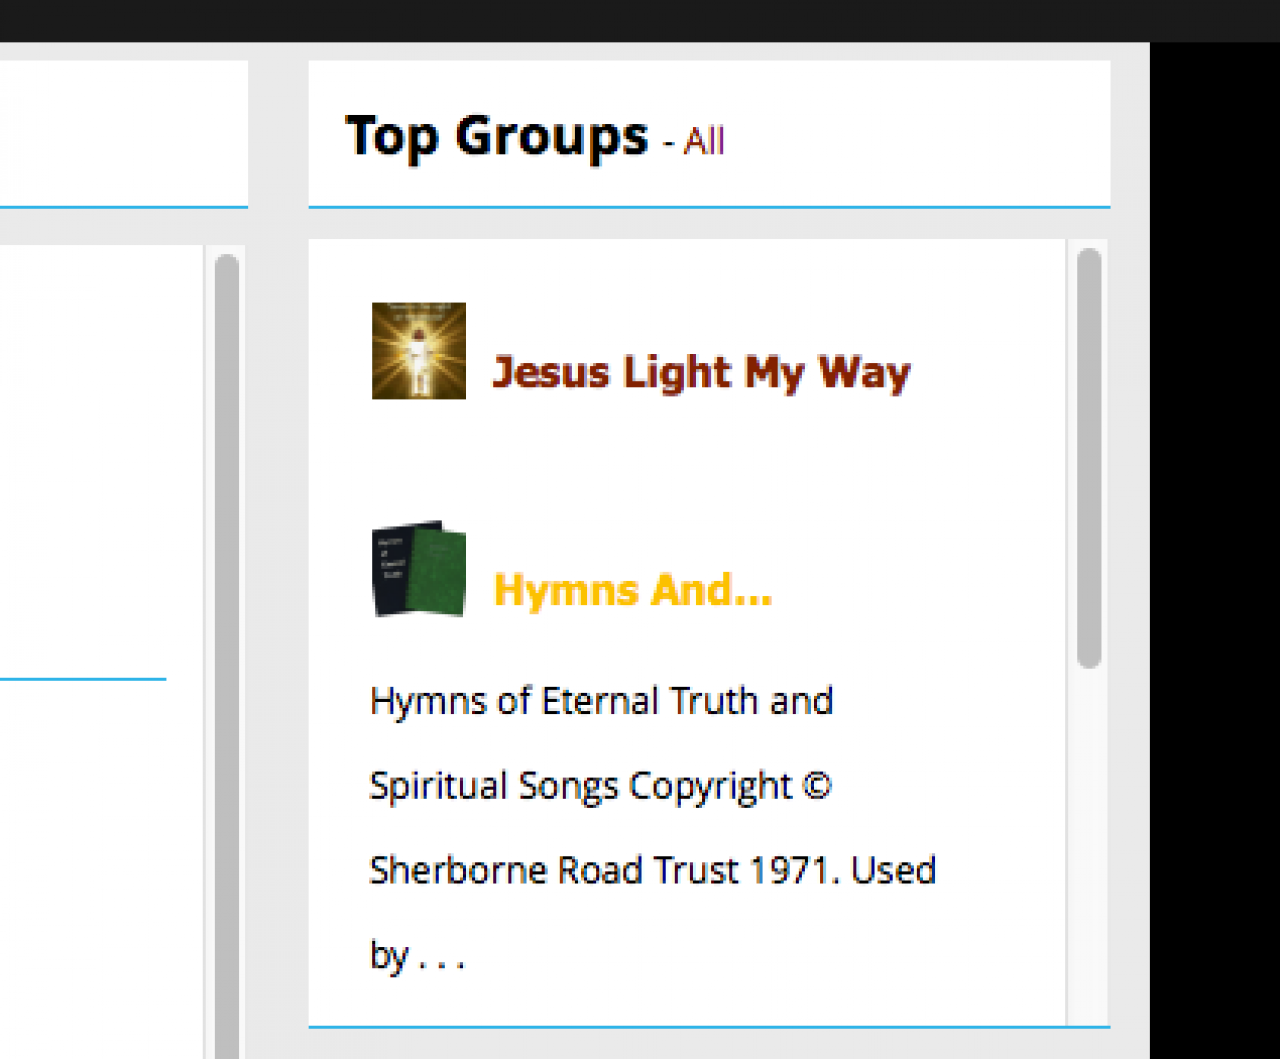1280x1059 pixels.
Task: Open the "All" link beside Top Groups
Action: click(704, 141)
